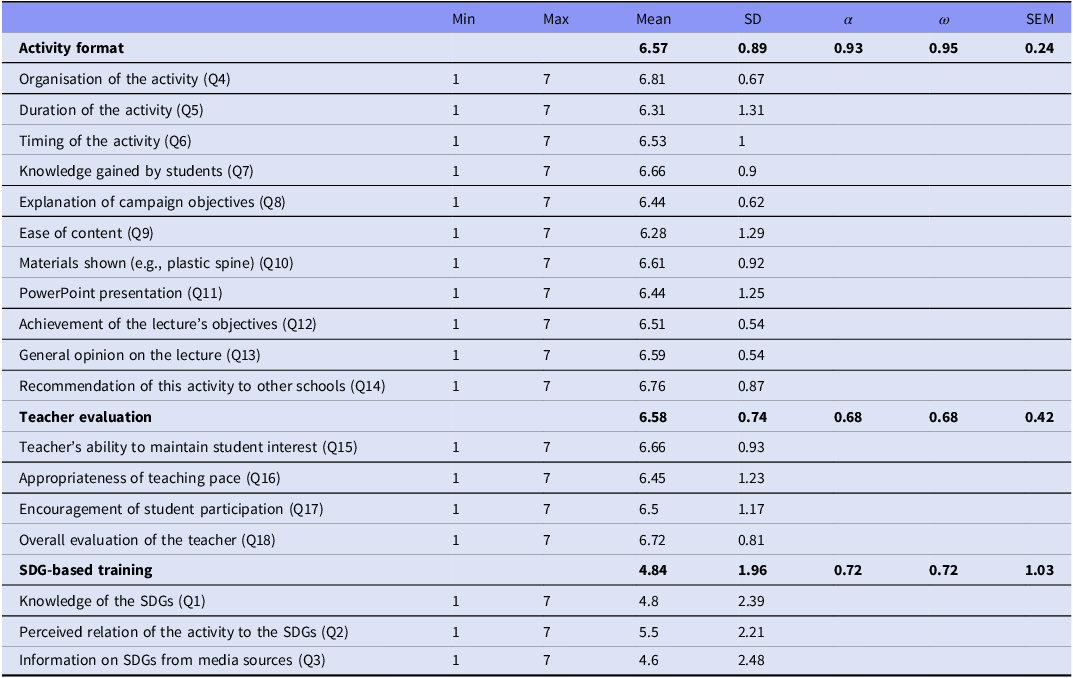Click the Teacher evaluation section heading

point(85,417)
